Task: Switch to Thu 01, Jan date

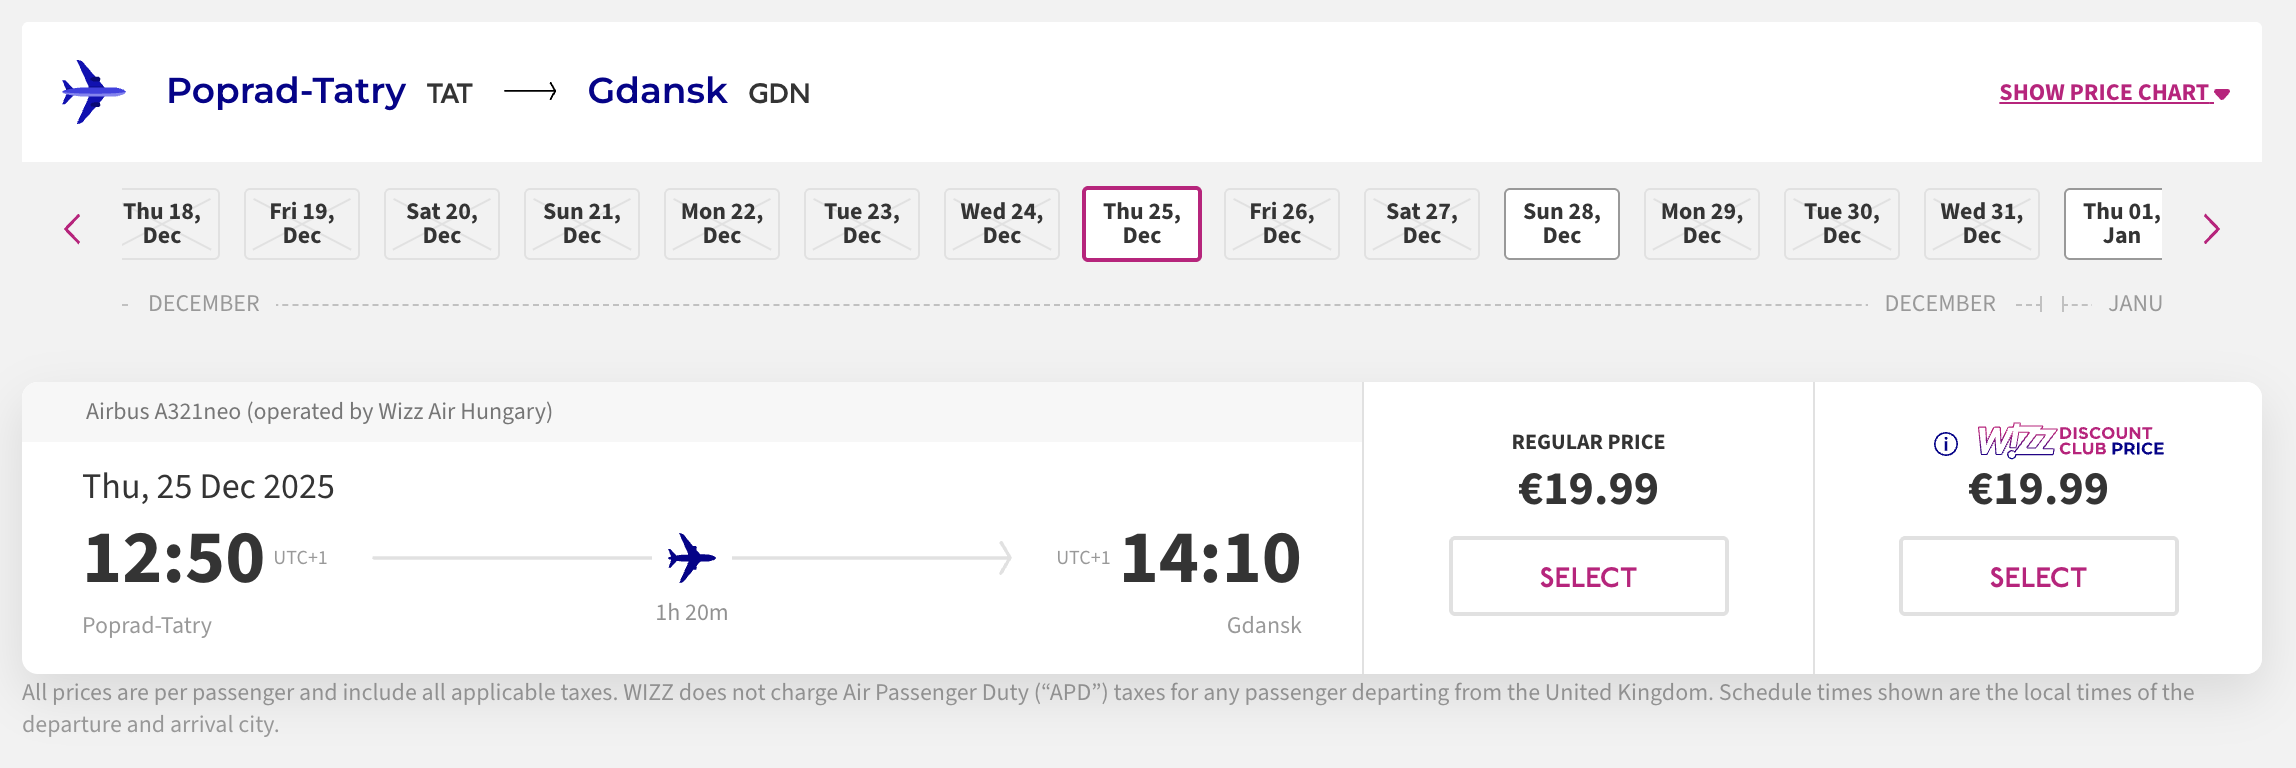Action: click(2114, 224)
